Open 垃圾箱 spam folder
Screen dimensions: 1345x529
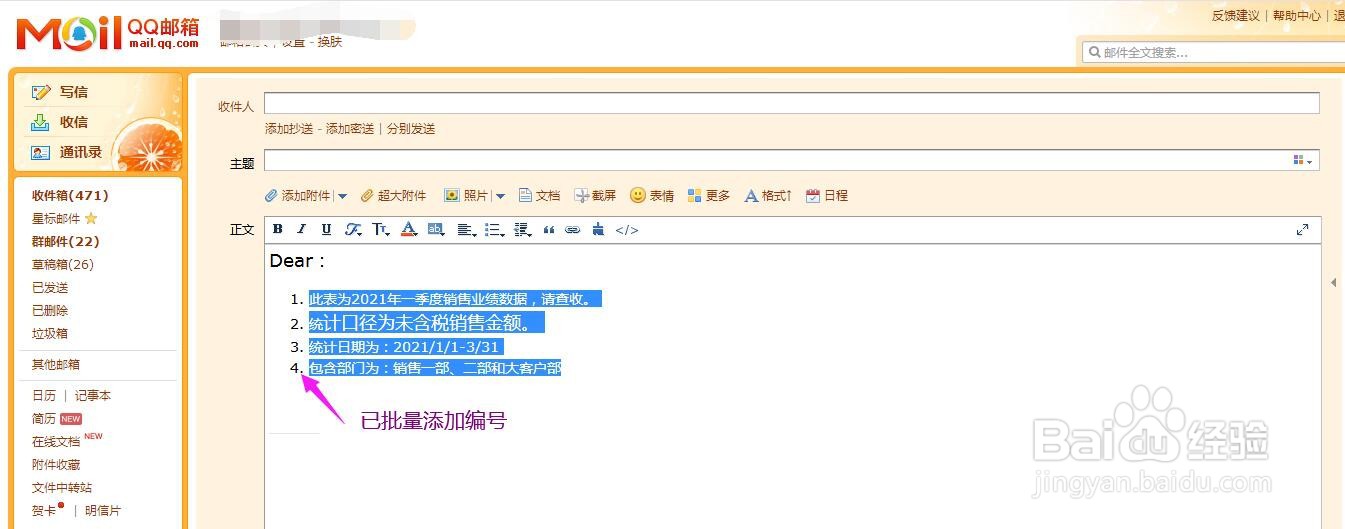50,334
